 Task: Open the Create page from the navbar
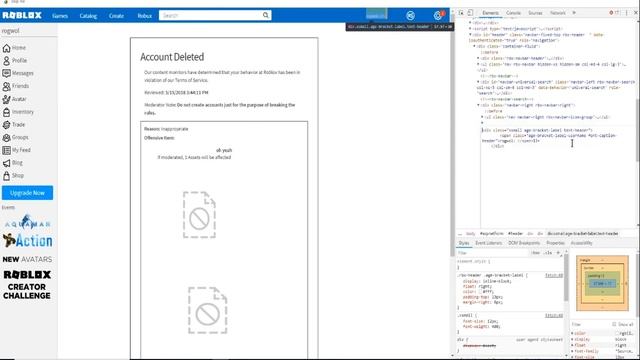[116, 16]
